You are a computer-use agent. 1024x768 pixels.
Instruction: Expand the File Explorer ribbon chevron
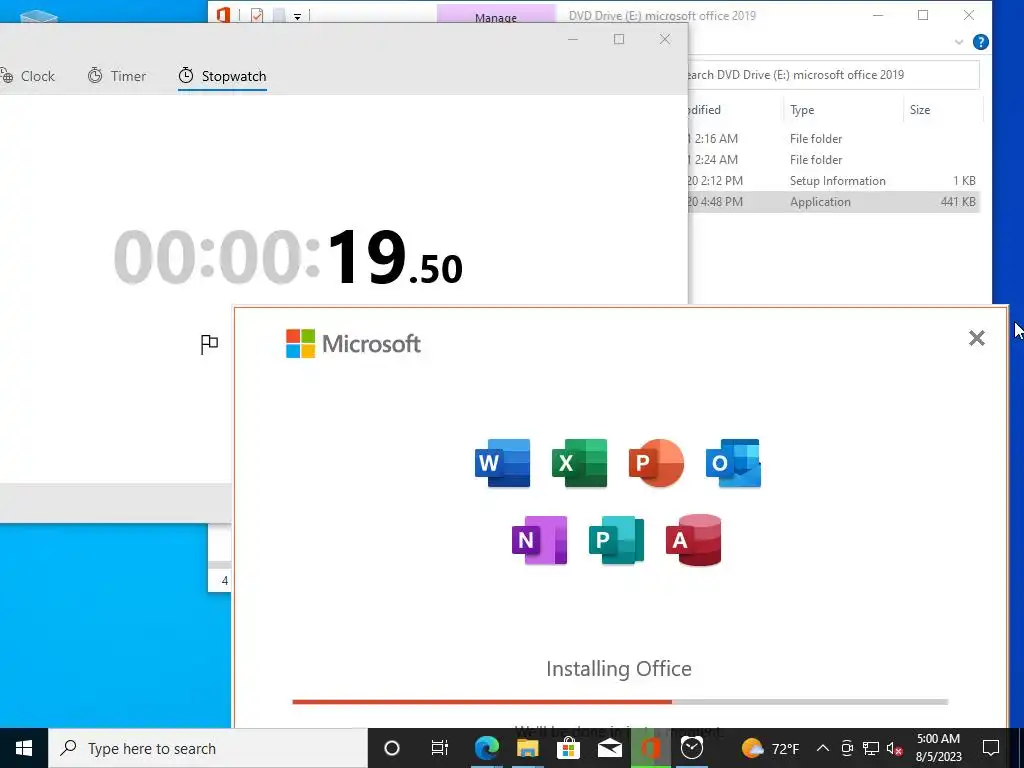tap(959, 42)
